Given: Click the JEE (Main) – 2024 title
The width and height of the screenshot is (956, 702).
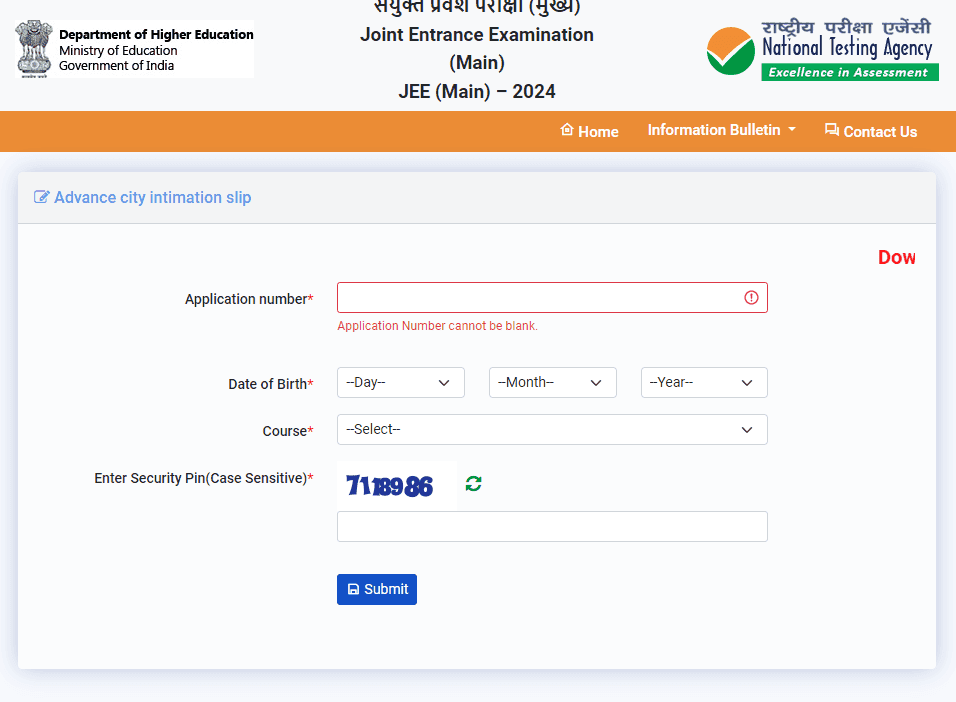Looking at the screenshot, I should pyautogui.click(x=476, y=92).
